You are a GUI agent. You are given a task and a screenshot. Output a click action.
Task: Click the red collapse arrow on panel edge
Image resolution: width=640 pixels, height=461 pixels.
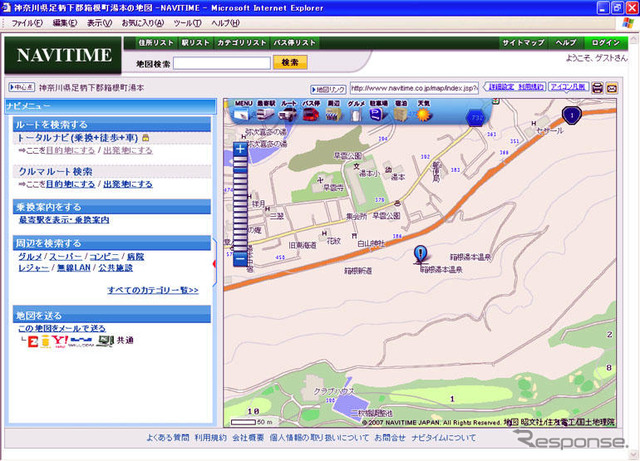coord(214,264)
